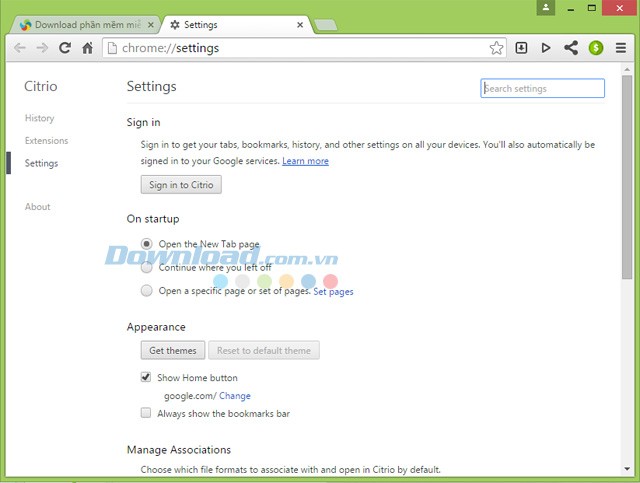This screenshot has height=483, width=640.
Task: Bookmark this page with the star
Action: click(x=496, y=47)
